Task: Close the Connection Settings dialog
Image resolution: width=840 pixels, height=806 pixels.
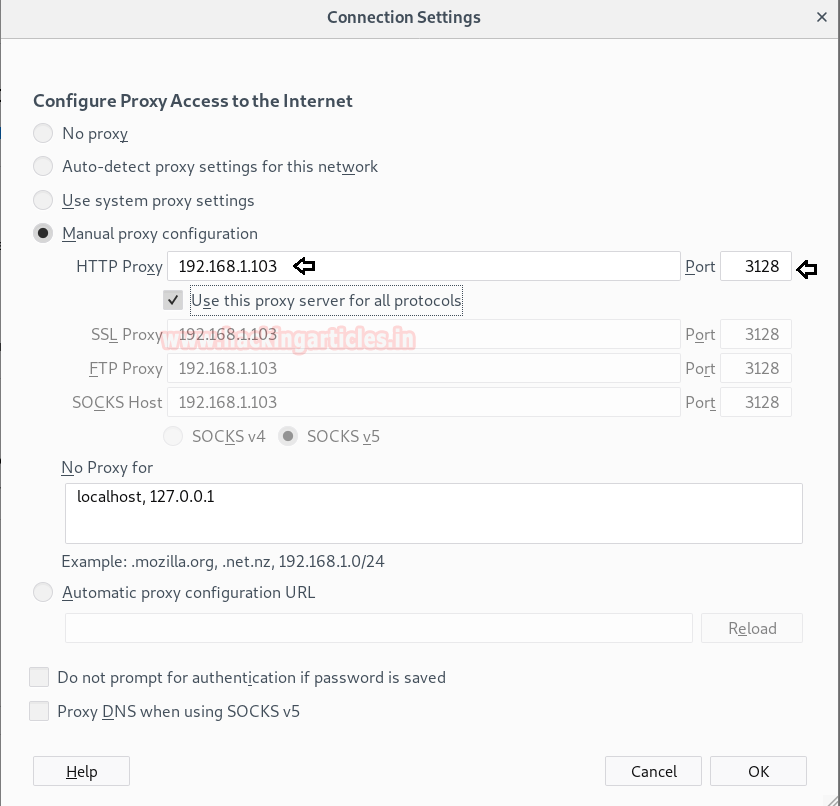Action: 821,17
